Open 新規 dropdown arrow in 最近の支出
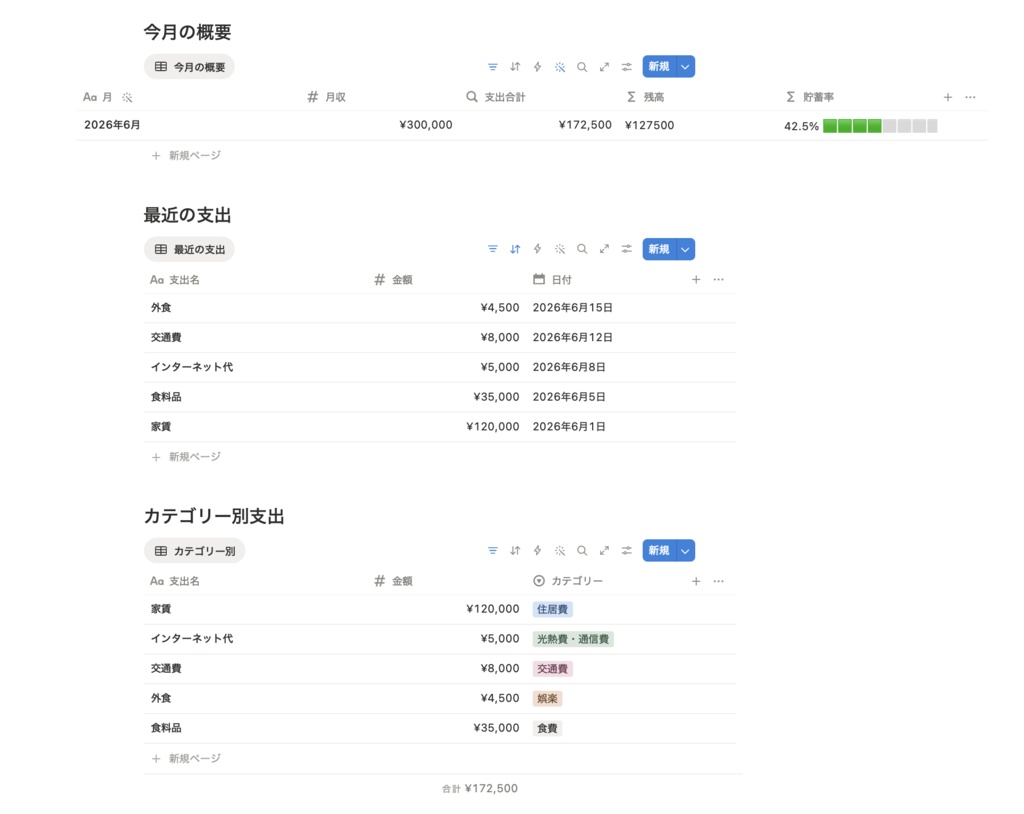The width and height of the screenshot is (1024, 814). click(685, 249)
